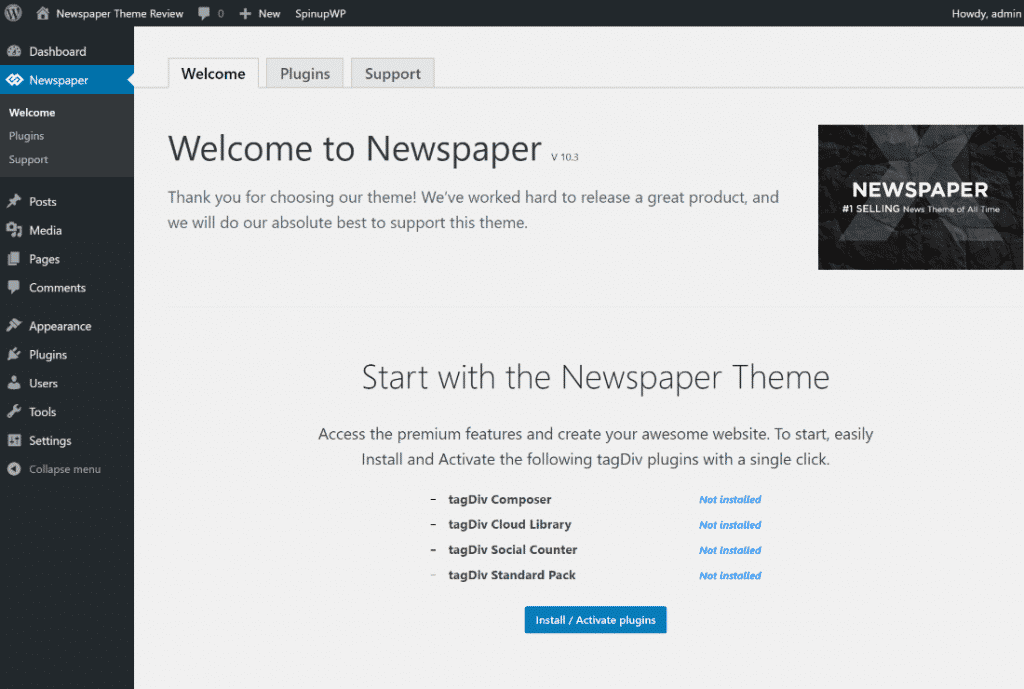Image resolution: width=1024 pixels, height=689 pixels.
Task: Click tagDiv Social Counter plugin name
Action: click(x=513, y=550)
